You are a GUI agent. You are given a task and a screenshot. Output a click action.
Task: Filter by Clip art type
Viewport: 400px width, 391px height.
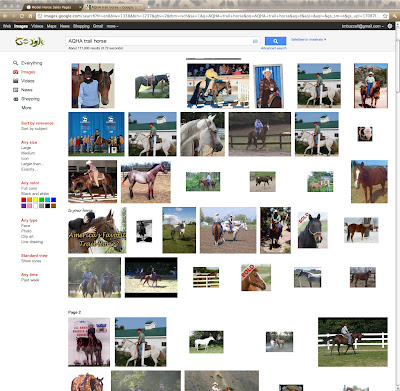[27, 236]
